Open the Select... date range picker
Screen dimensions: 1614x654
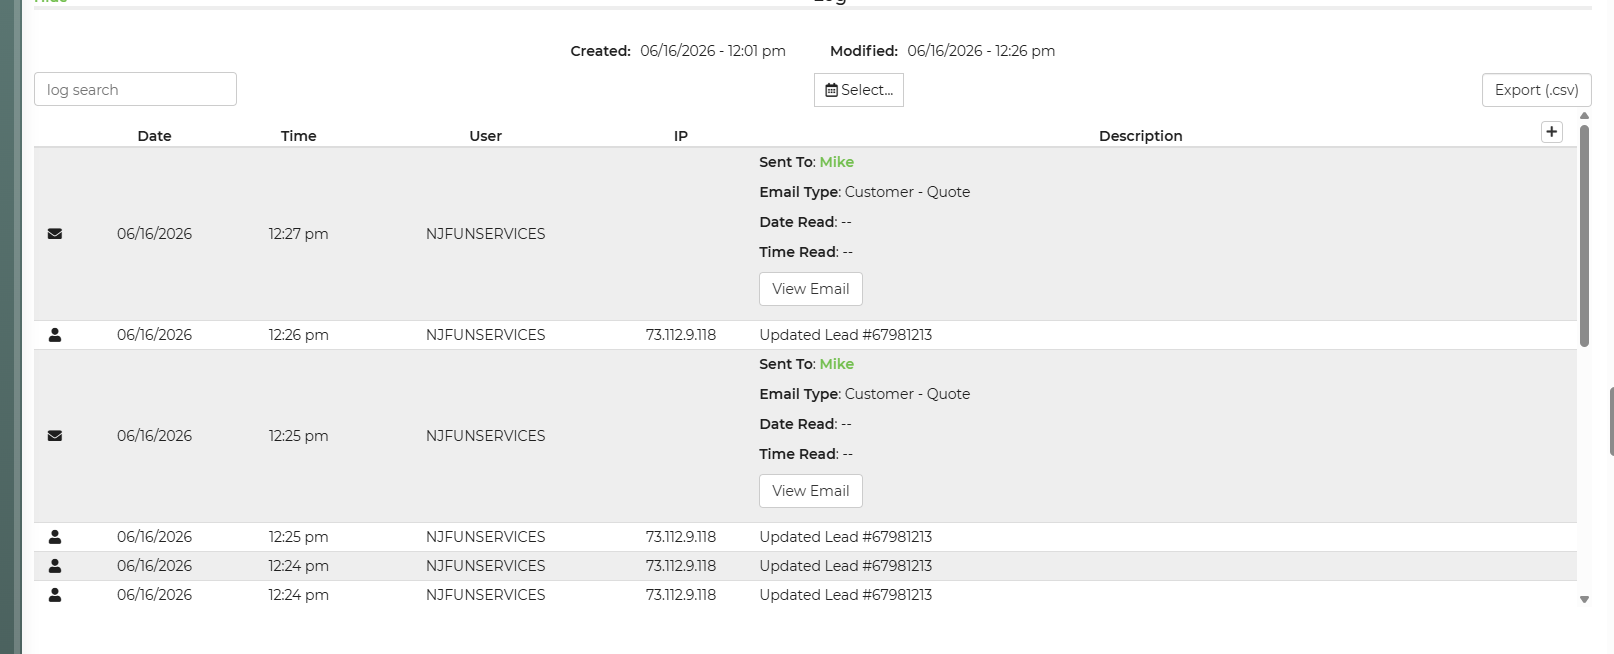coord(859,90)
